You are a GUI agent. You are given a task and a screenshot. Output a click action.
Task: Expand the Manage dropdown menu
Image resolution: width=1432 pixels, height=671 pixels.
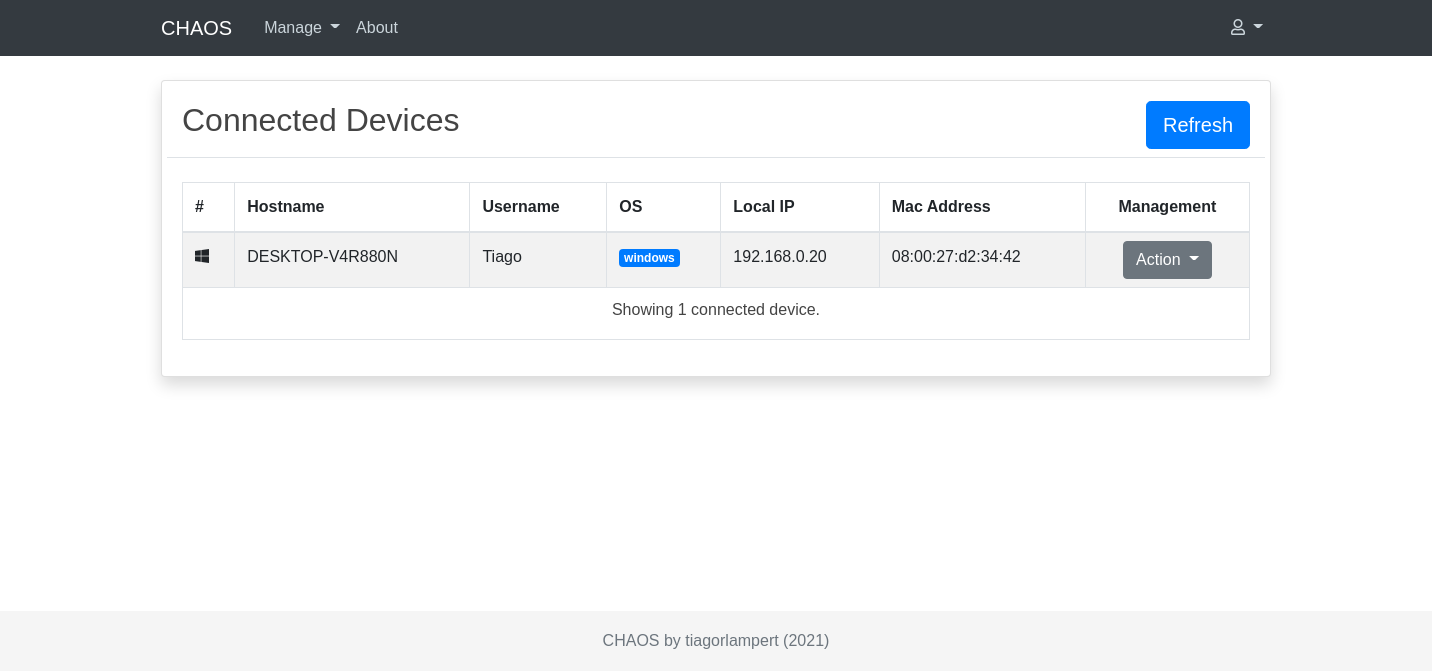302,28
